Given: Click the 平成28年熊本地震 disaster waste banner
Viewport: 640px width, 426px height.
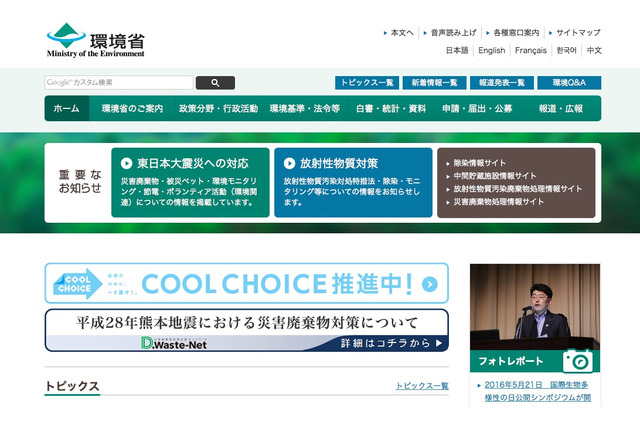Looking at the screenshot, I should pos(247,331).
